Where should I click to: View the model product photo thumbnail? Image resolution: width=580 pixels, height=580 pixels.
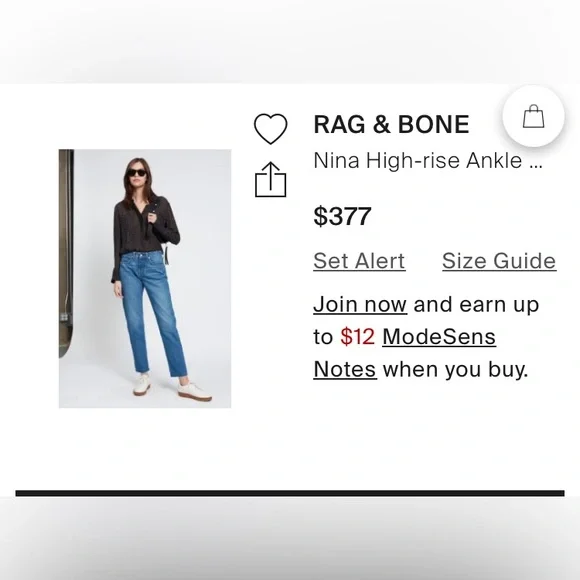[145, 279]
